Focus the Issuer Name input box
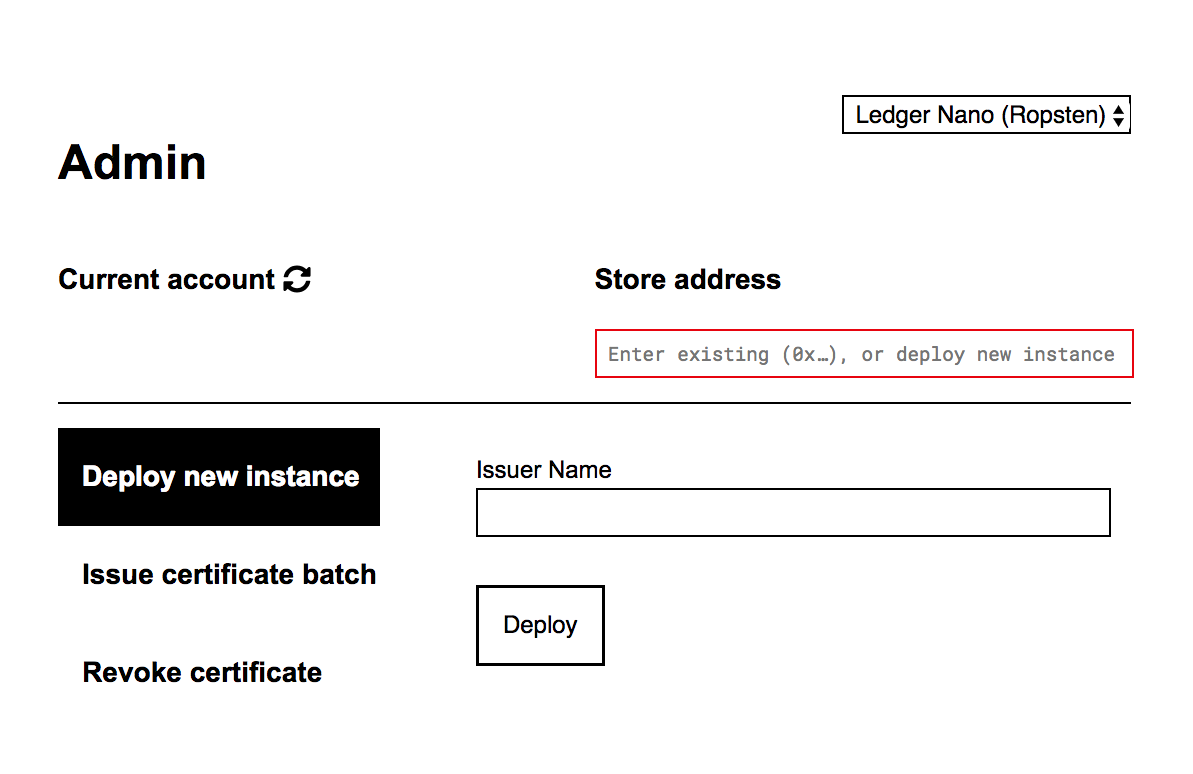1193x774 pixels. tap(793, 512)
